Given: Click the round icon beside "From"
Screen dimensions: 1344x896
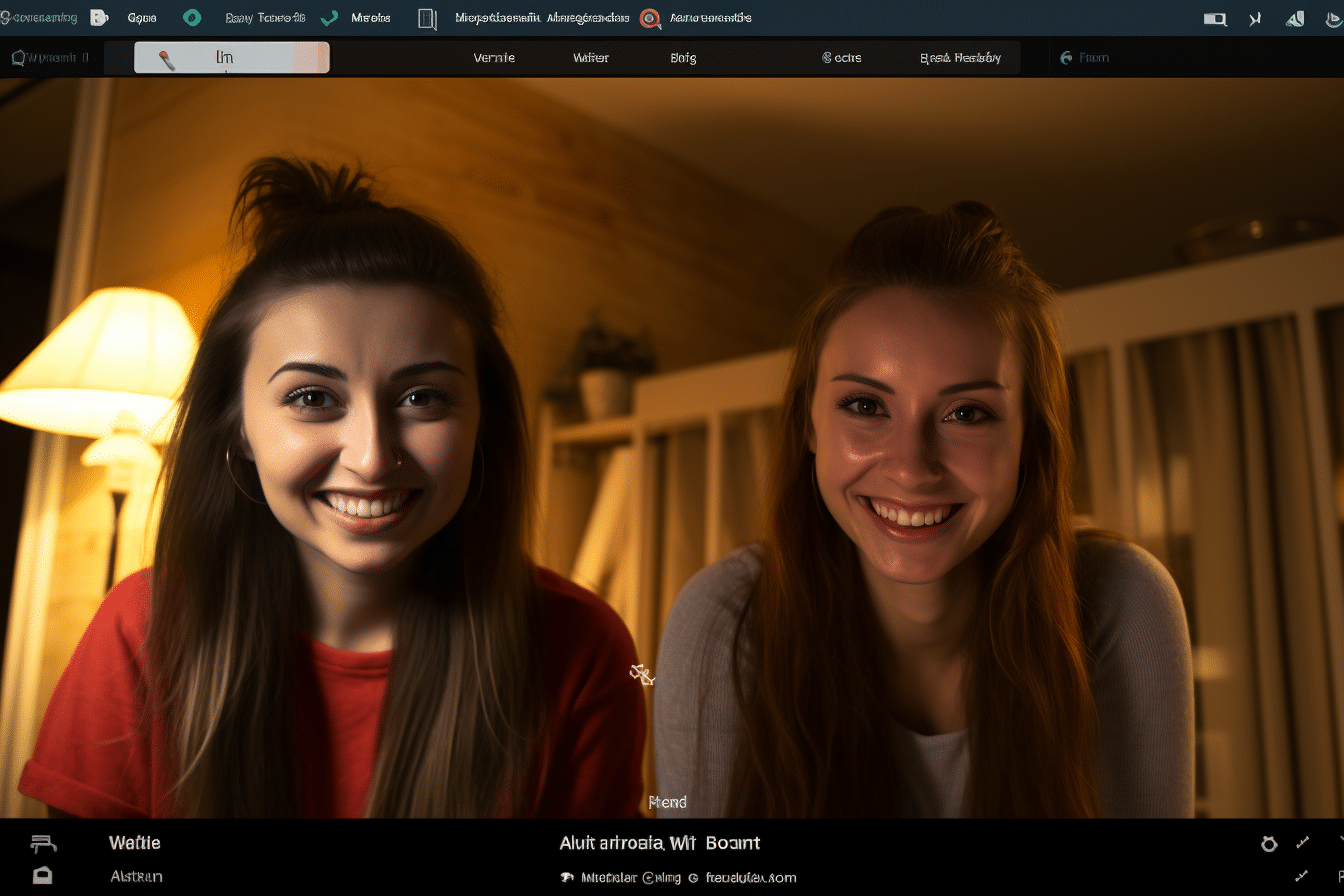Looking at the screenshot, I should [x=1066, y=58].
